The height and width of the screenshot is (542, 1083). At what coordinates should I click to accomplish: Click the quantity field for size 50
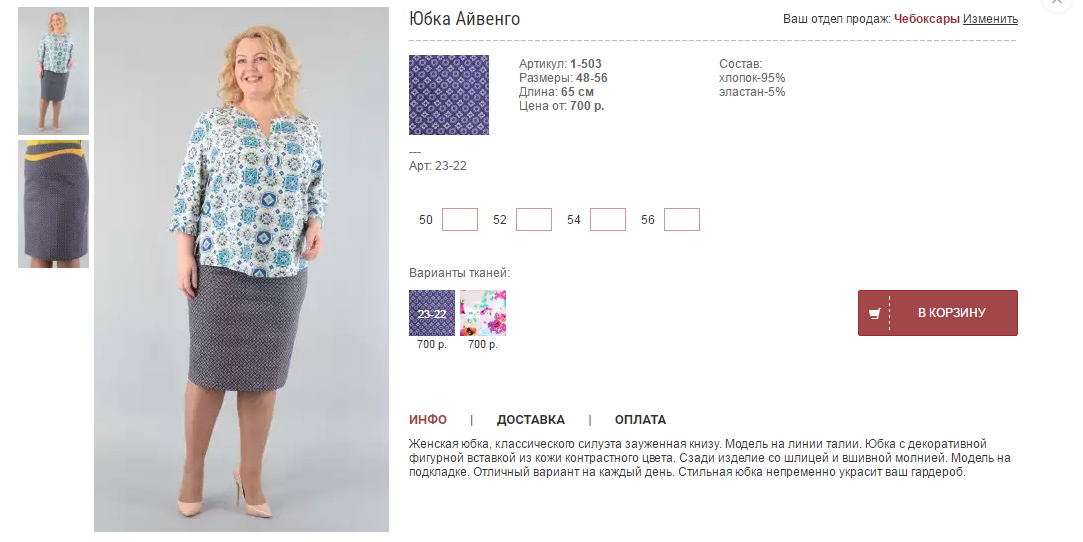[459, 220]
